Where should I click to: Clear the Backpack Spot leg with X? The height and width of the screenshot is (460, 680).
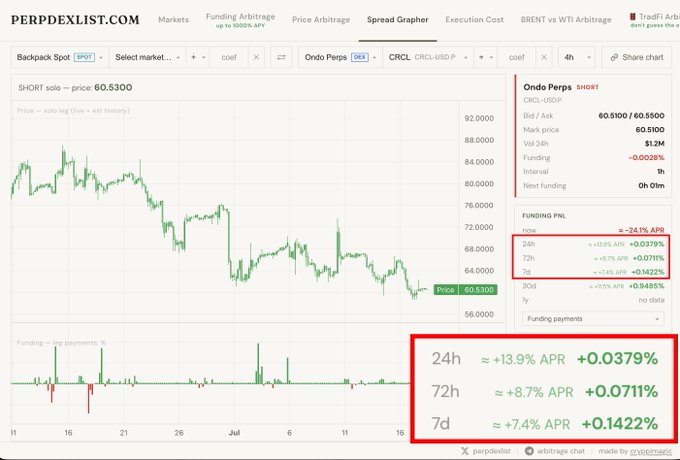[256, 57]
